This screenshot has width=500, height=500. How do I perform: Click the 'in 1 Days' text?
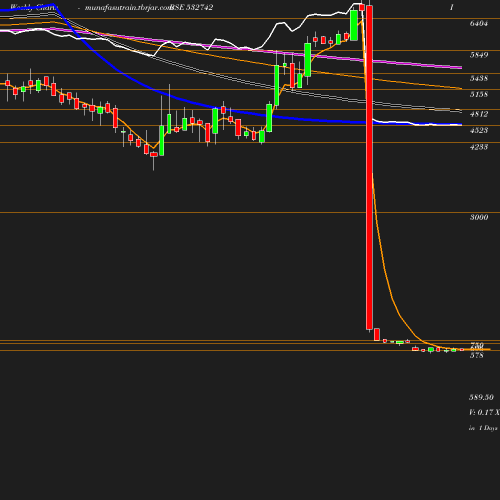pos(483,428)
